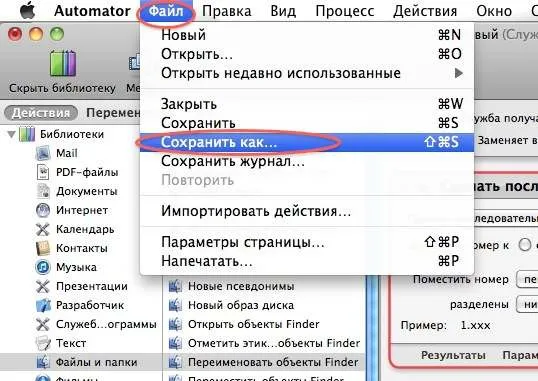Click the Файл menu in menu bar
This screenshot has width=538, height=381.
click(x=166, y=11)
